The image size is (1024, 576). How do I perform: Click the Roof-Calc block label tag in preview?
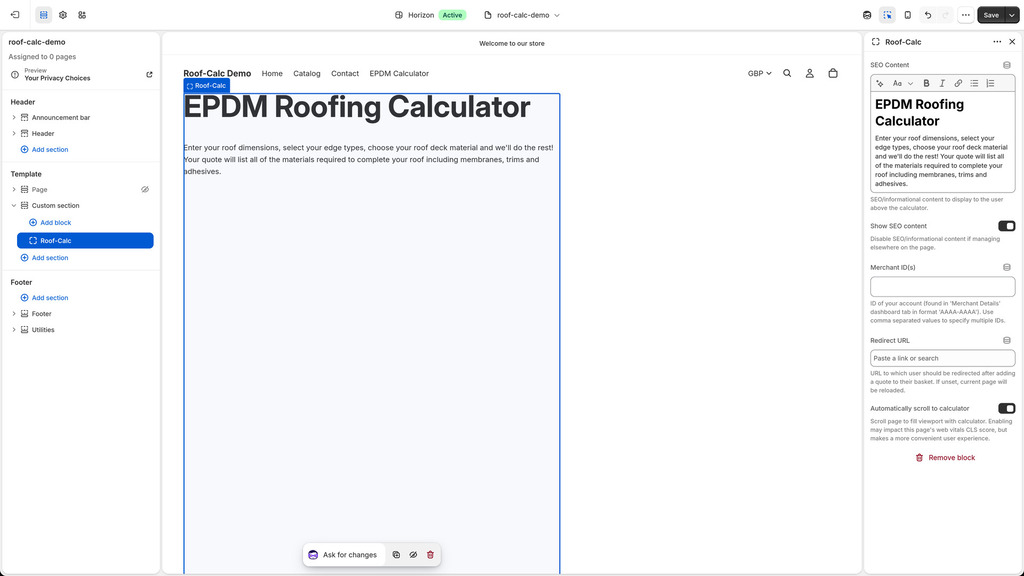[x=206, y=86]
